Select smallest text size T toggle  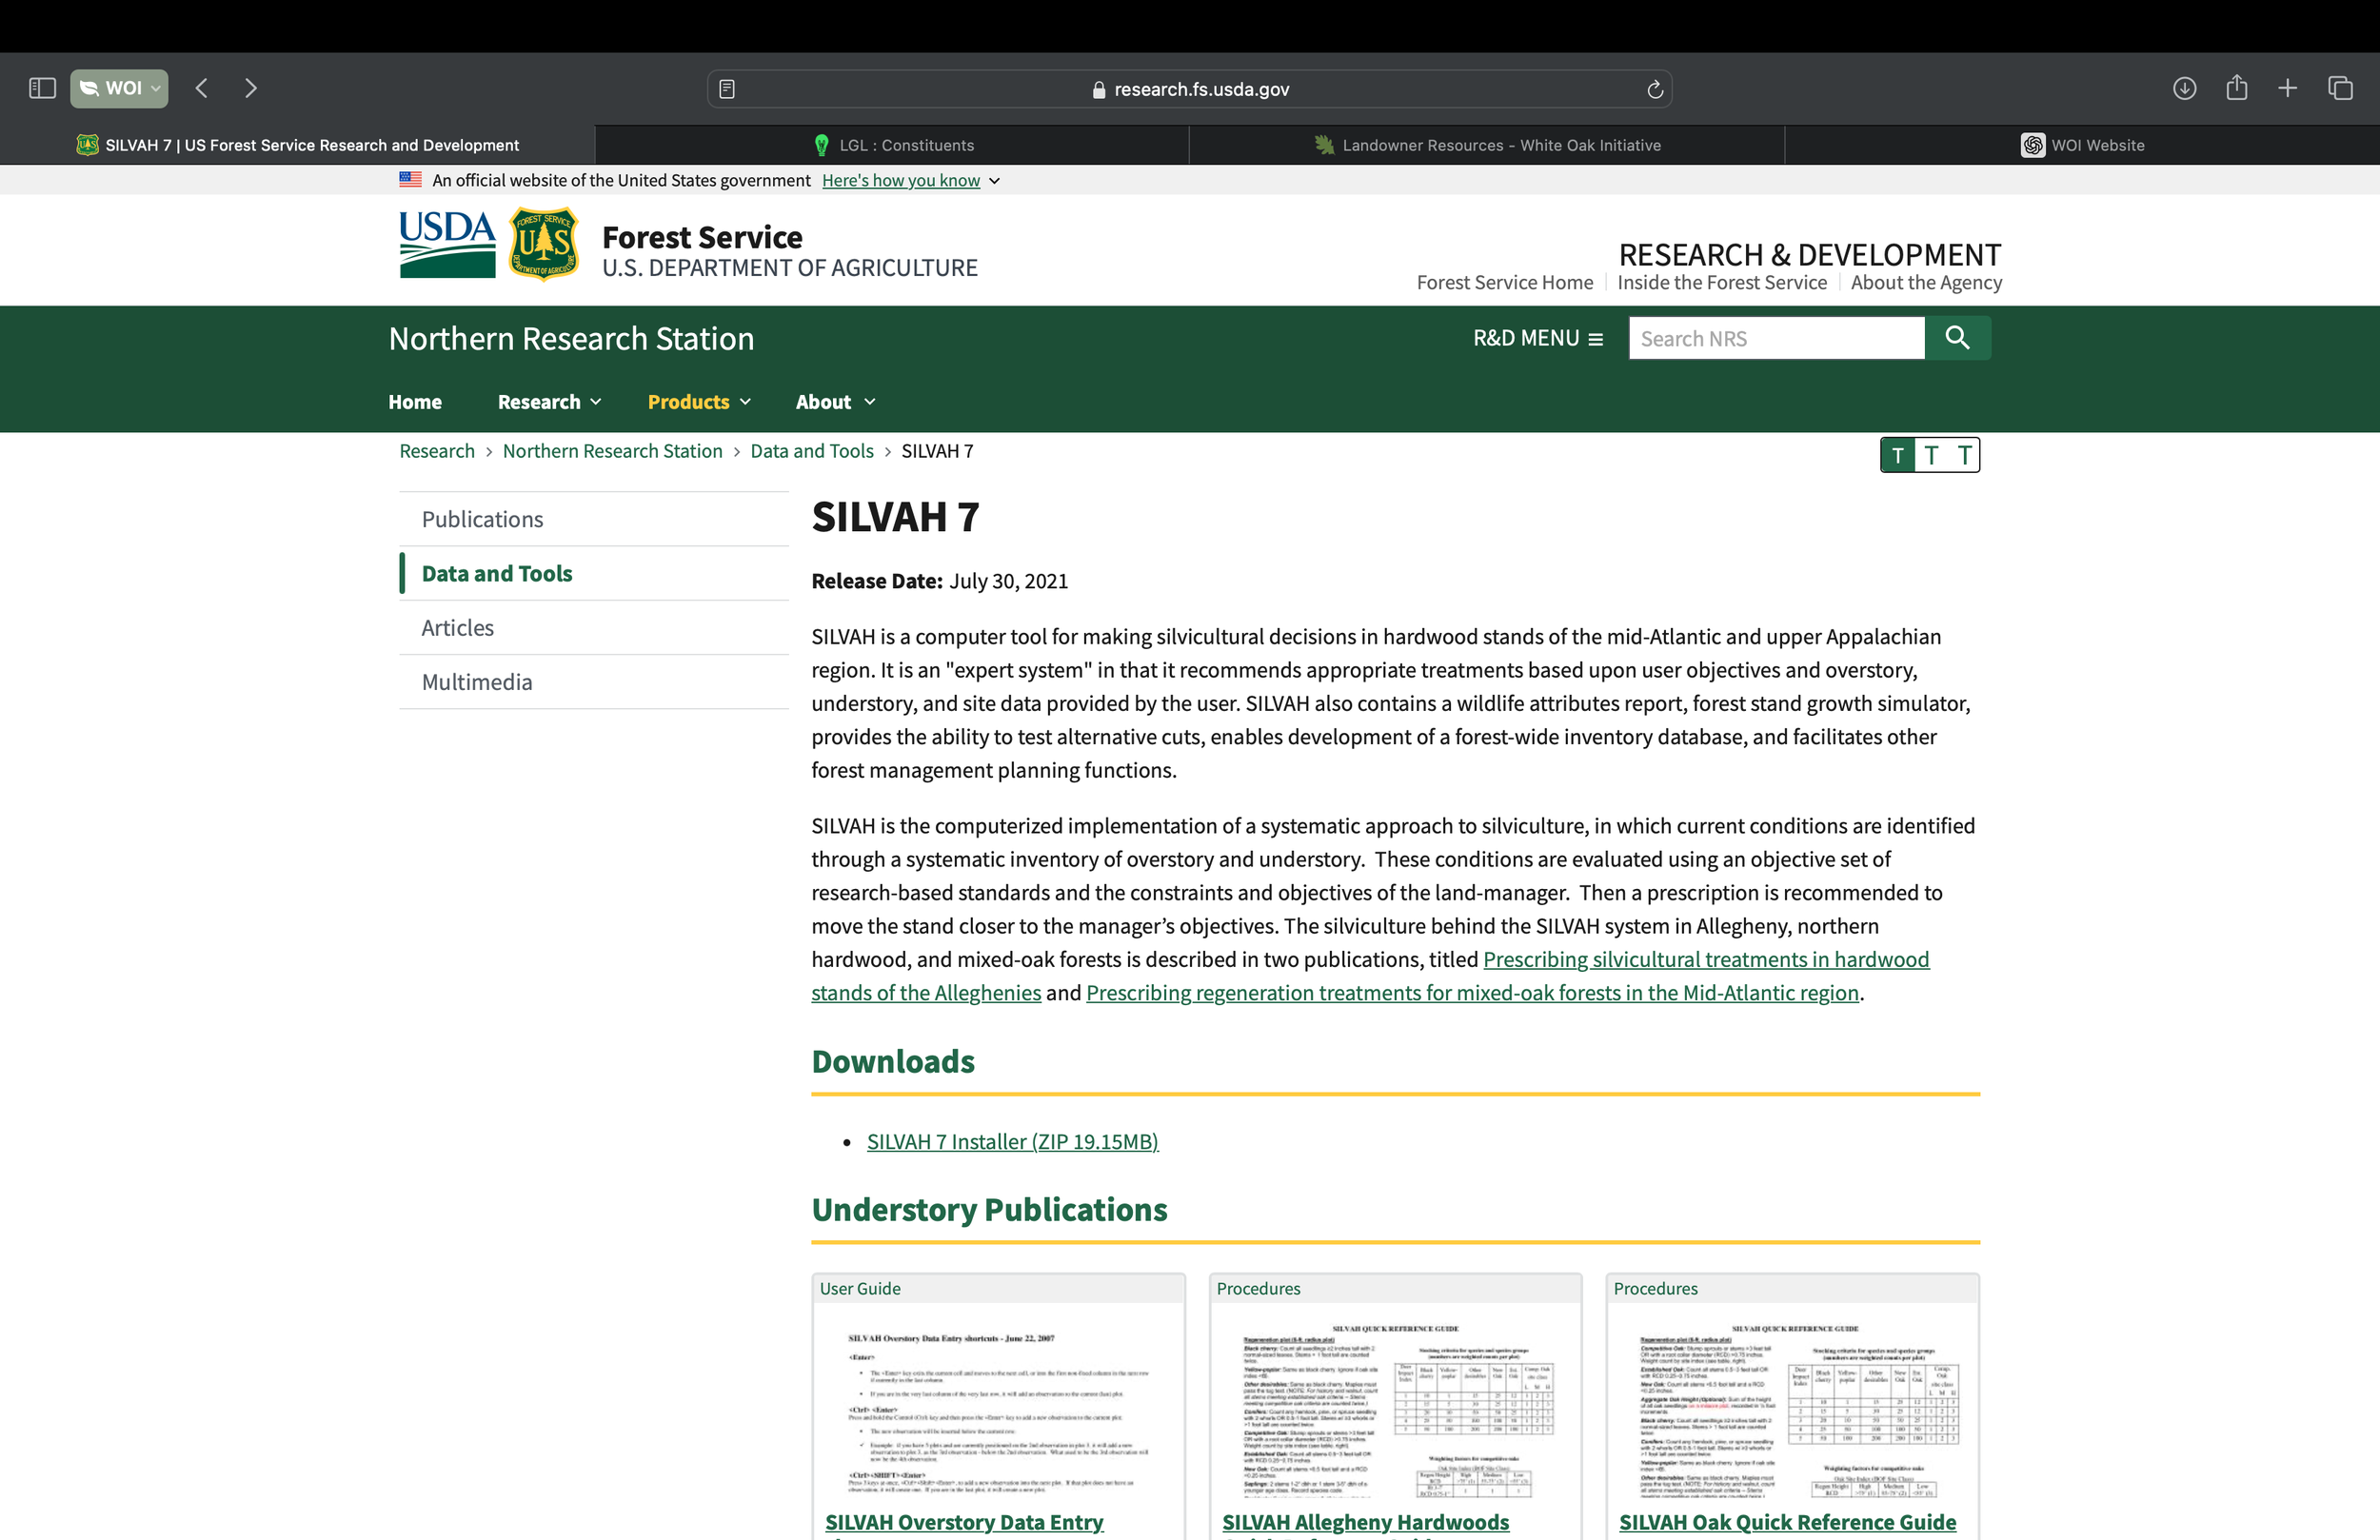(1897, 456)
